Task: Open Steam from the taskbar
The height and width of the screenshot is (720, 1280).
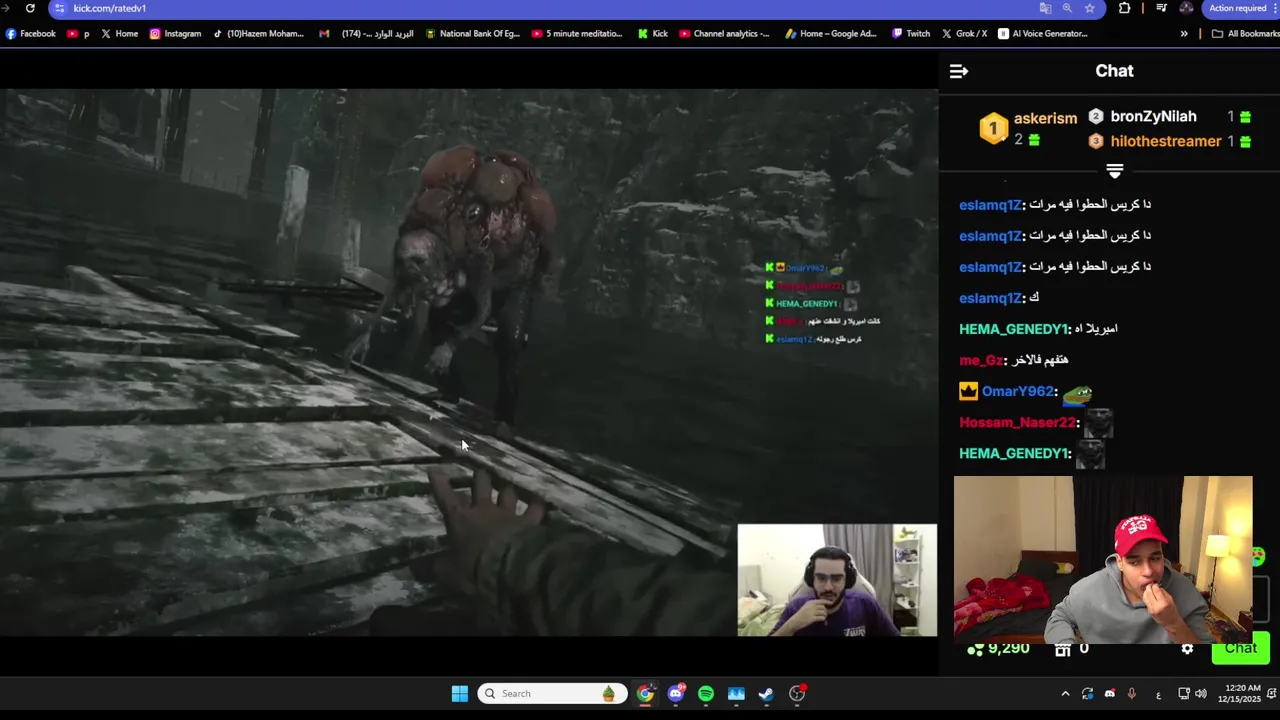Action: pyautogui.click(x=766, y=693)
